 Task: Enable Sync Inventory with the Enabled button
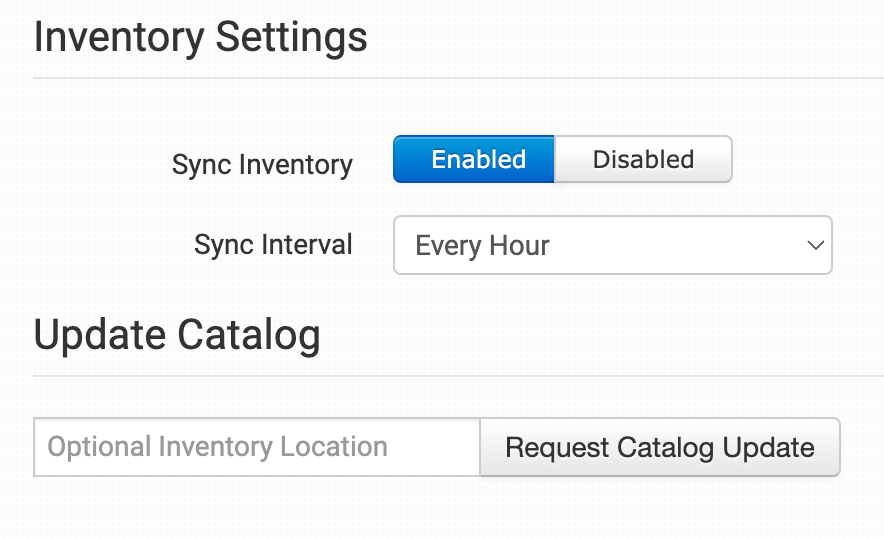[x=474, y=160]
